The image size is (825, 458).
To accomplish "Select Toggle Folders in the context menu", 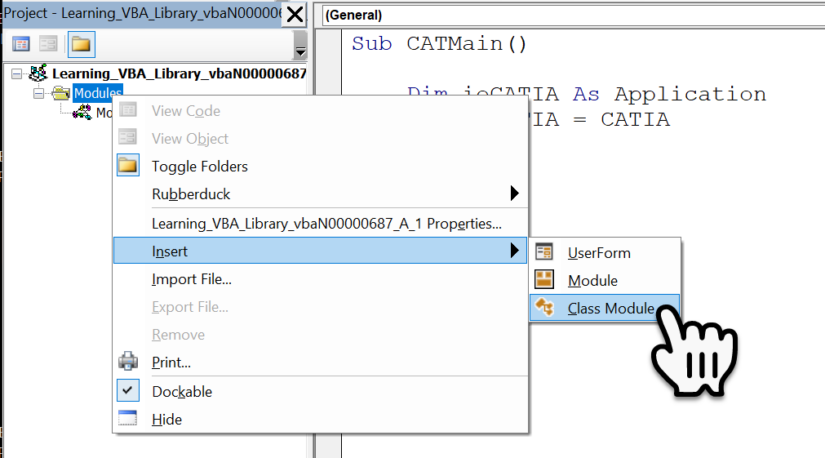I will point(199,166).
